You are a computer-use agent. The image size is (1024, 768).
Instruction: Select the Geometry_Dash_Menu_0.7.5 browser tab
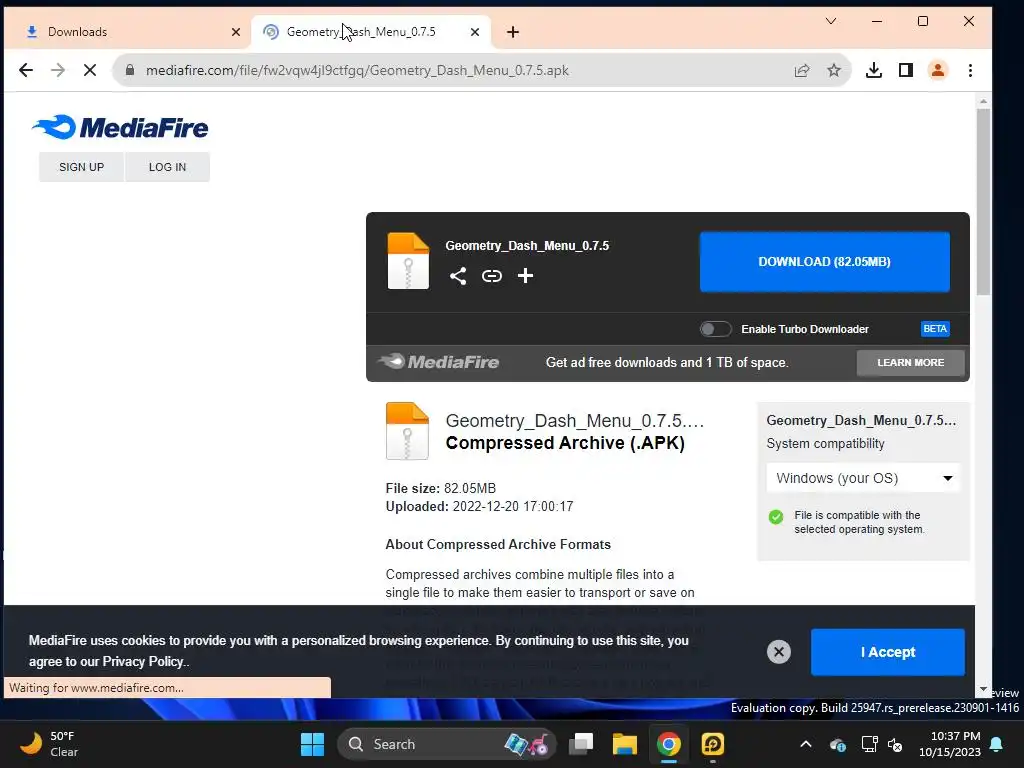(371, 32)
